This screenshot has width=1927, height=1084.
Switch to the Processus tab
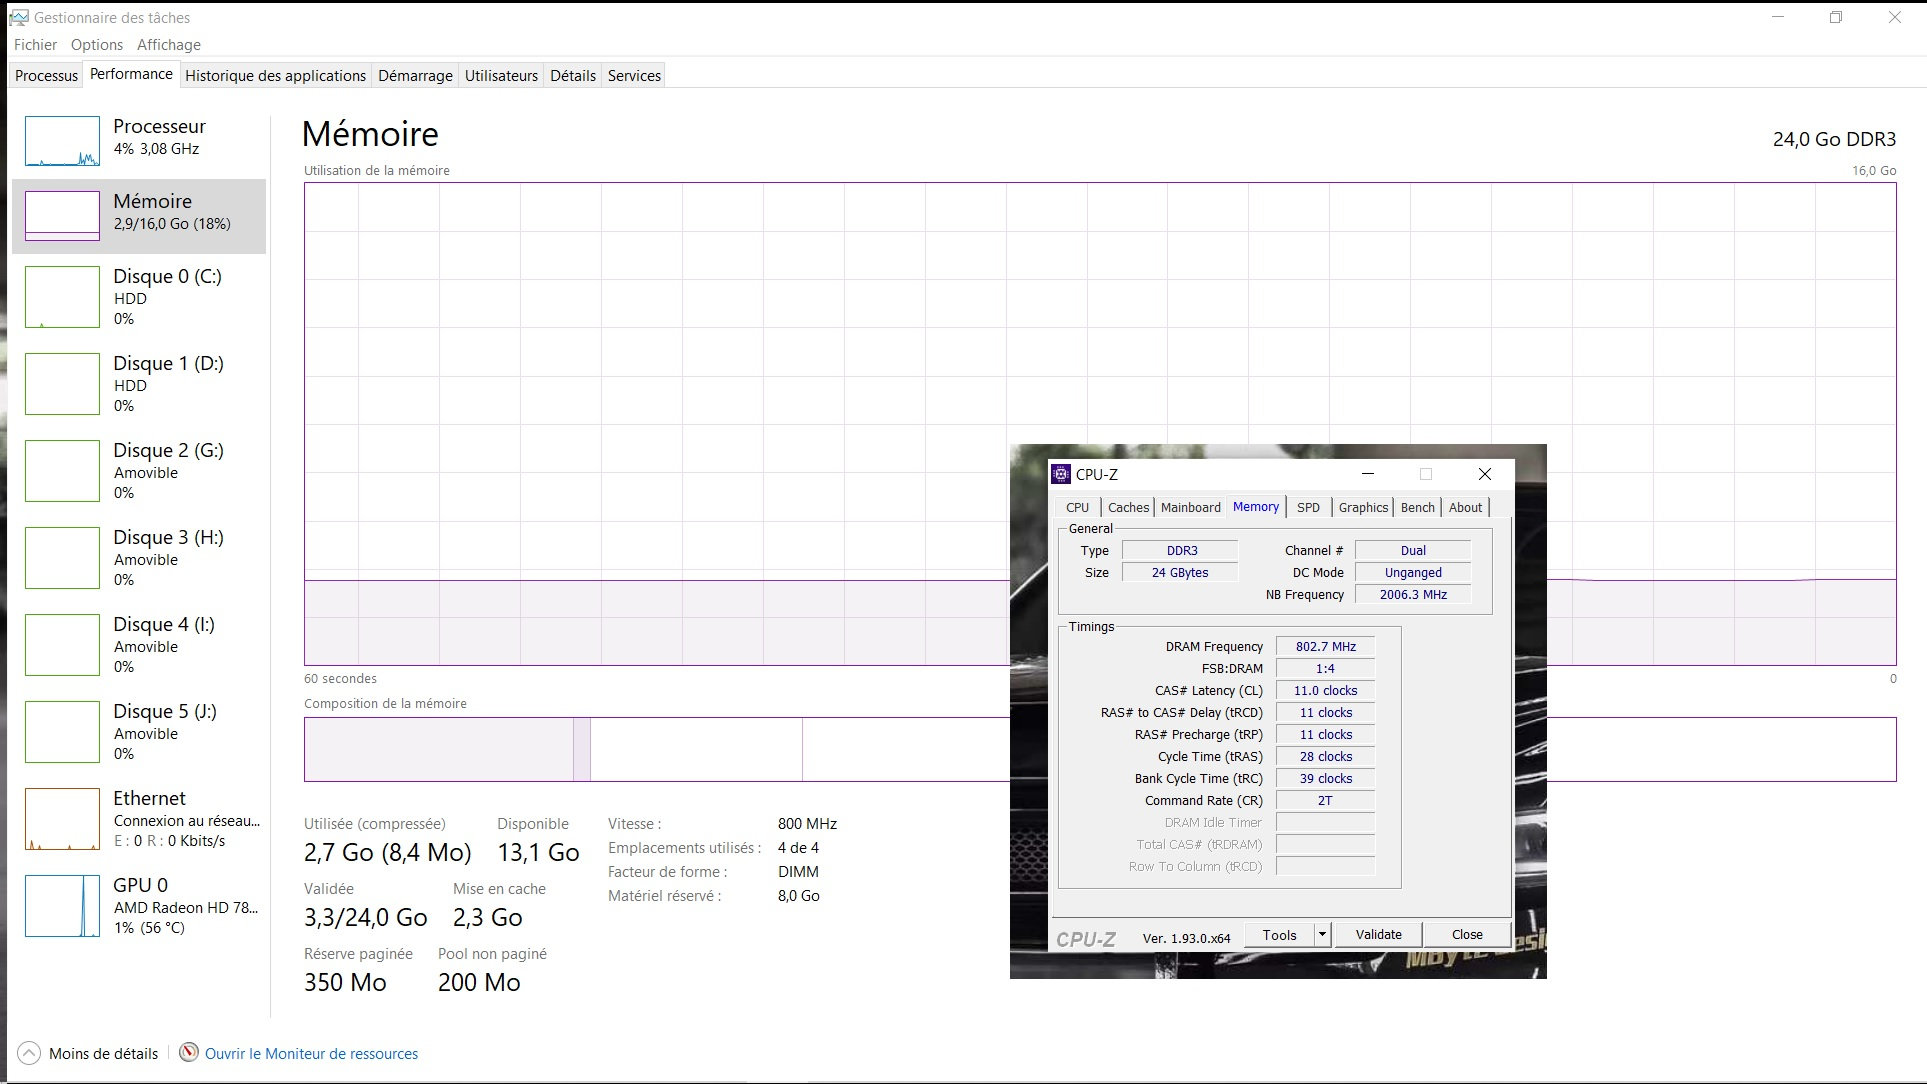pos(46,76)
